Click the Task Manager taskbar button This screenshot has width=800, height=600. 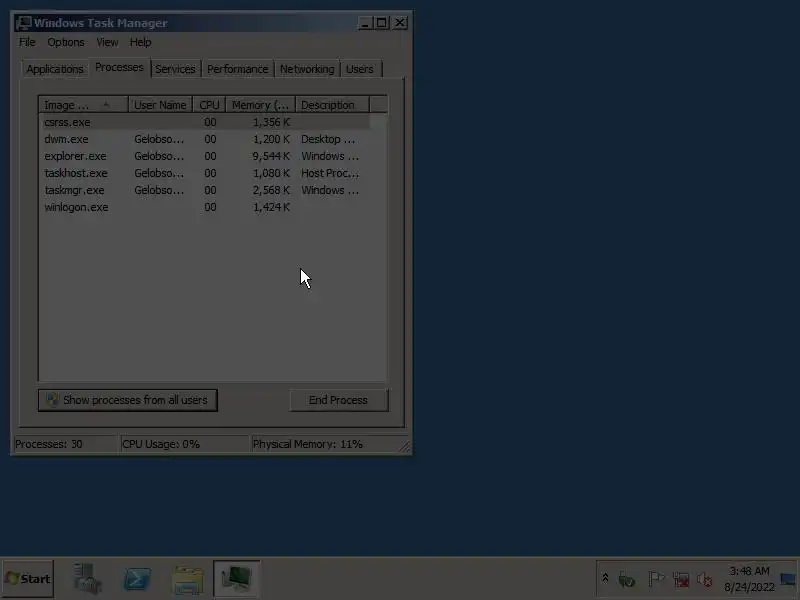click(x=237, y=579)
